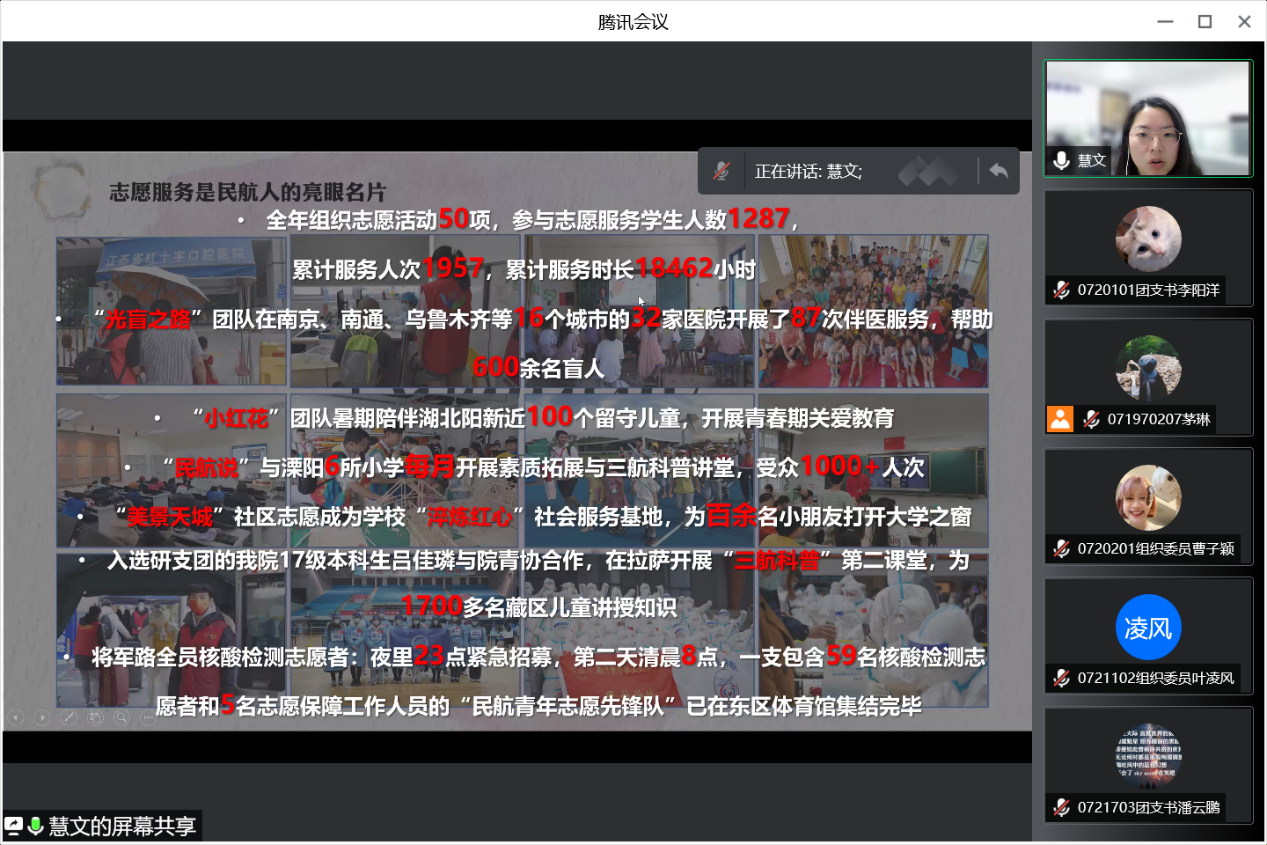Click green microphone icon beside 慧文的屏幕共享
The height and width of the screenshot is (845, 1267).
pyautogui.click(x=36, y=826)
